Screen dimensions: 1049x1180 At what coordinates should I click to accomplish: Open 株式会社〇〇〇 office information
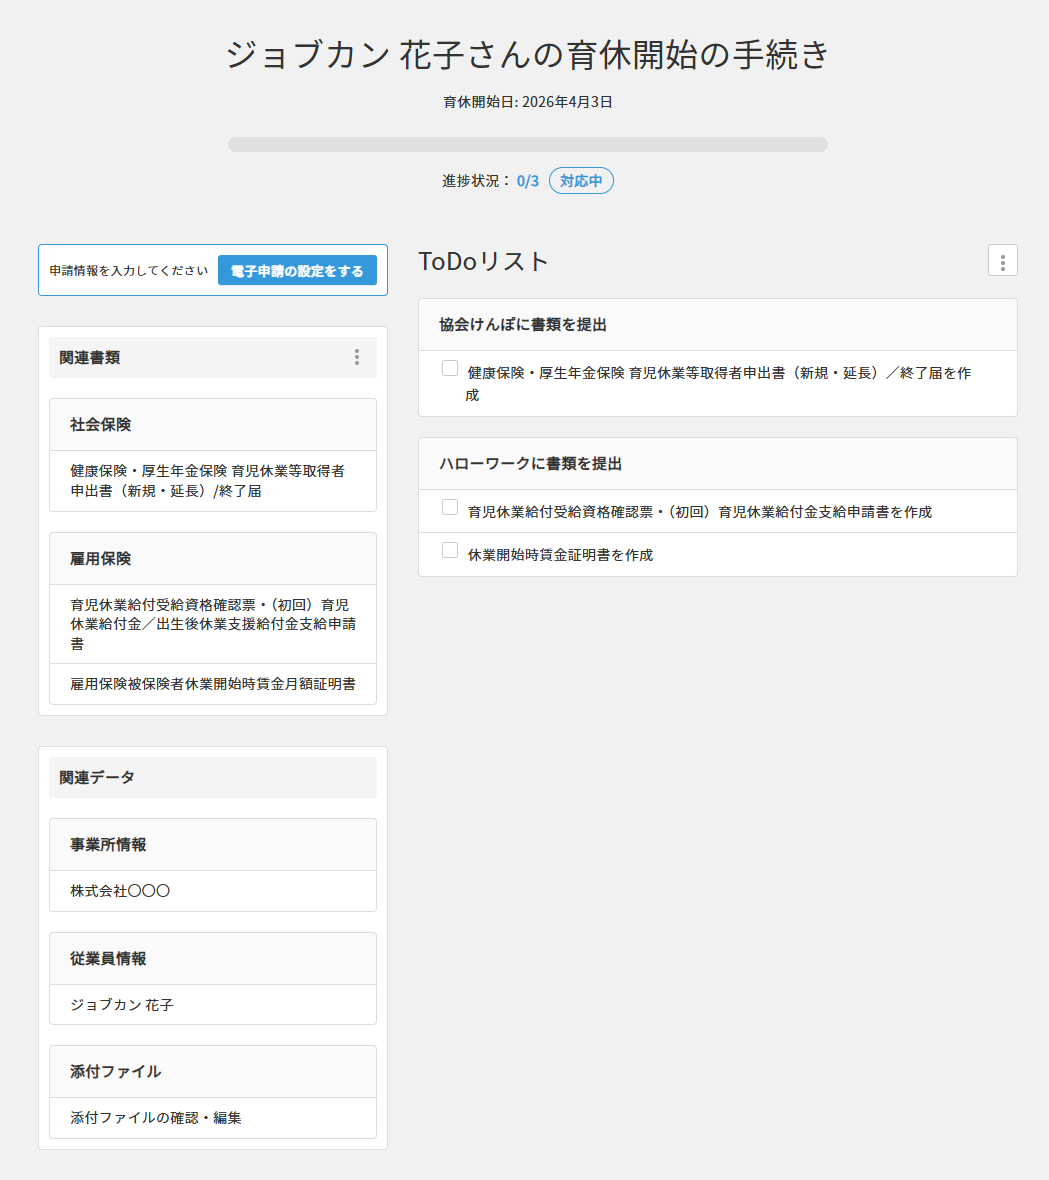click(213, 891)
